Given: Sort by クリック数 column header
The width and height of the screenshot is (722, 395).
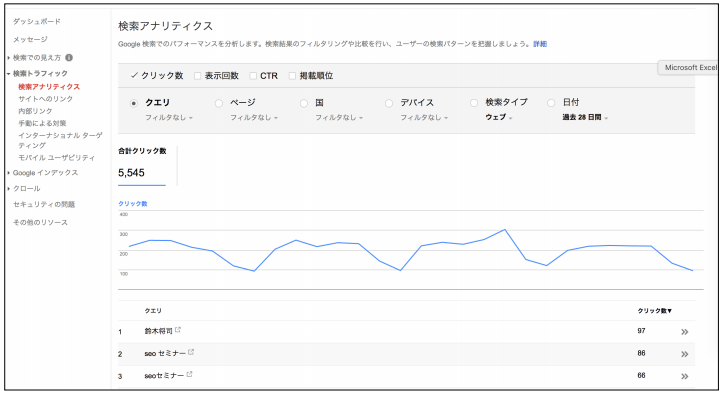Looking at the screenshot, I should point(654,311).
